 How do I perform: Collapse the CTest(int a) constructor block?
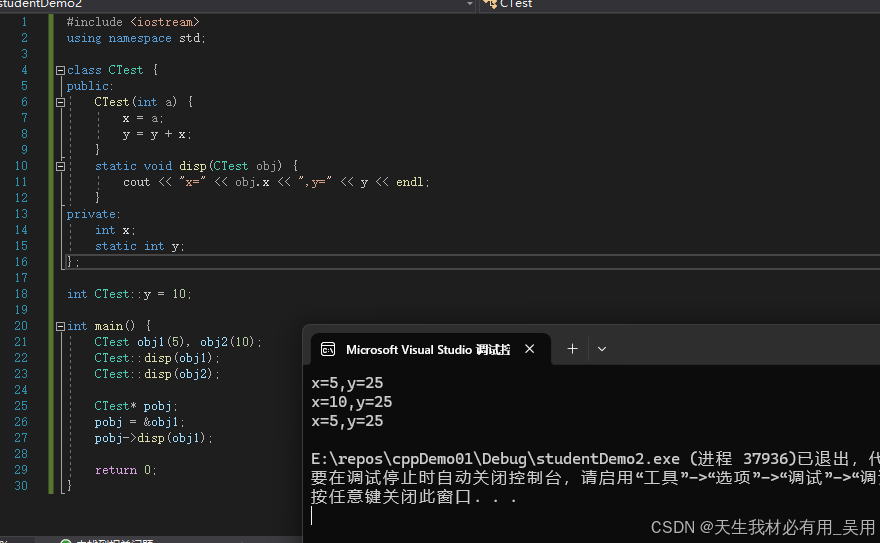pos(60,102)
